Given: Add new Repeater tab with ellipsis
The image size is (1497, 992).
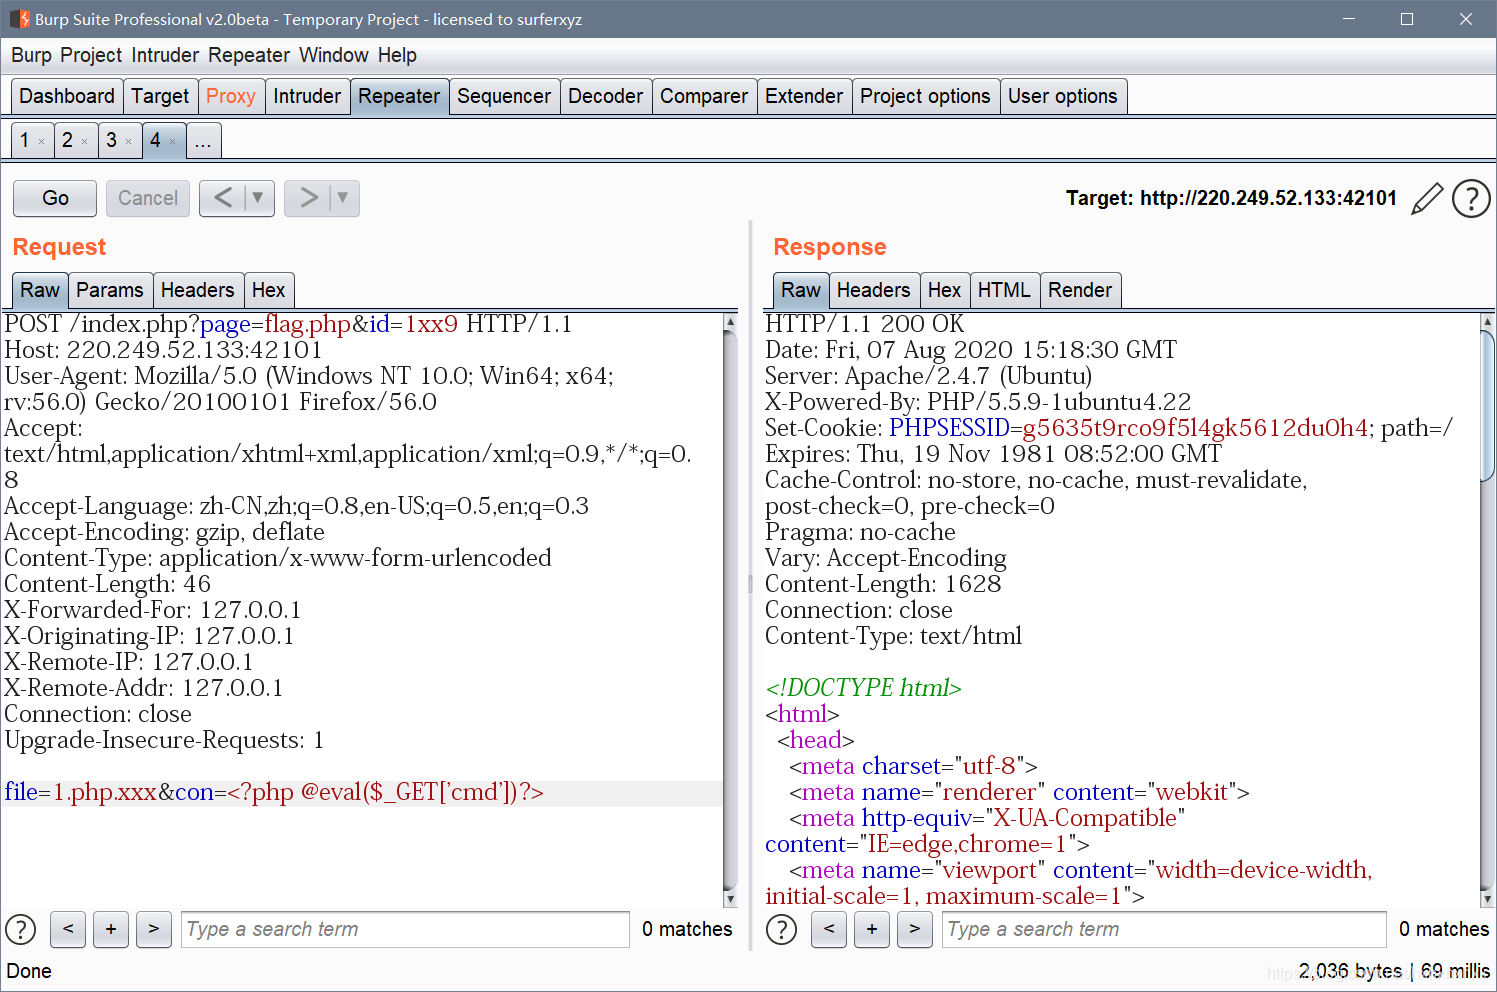Looking at the screenshot, I should coord(203,140).
